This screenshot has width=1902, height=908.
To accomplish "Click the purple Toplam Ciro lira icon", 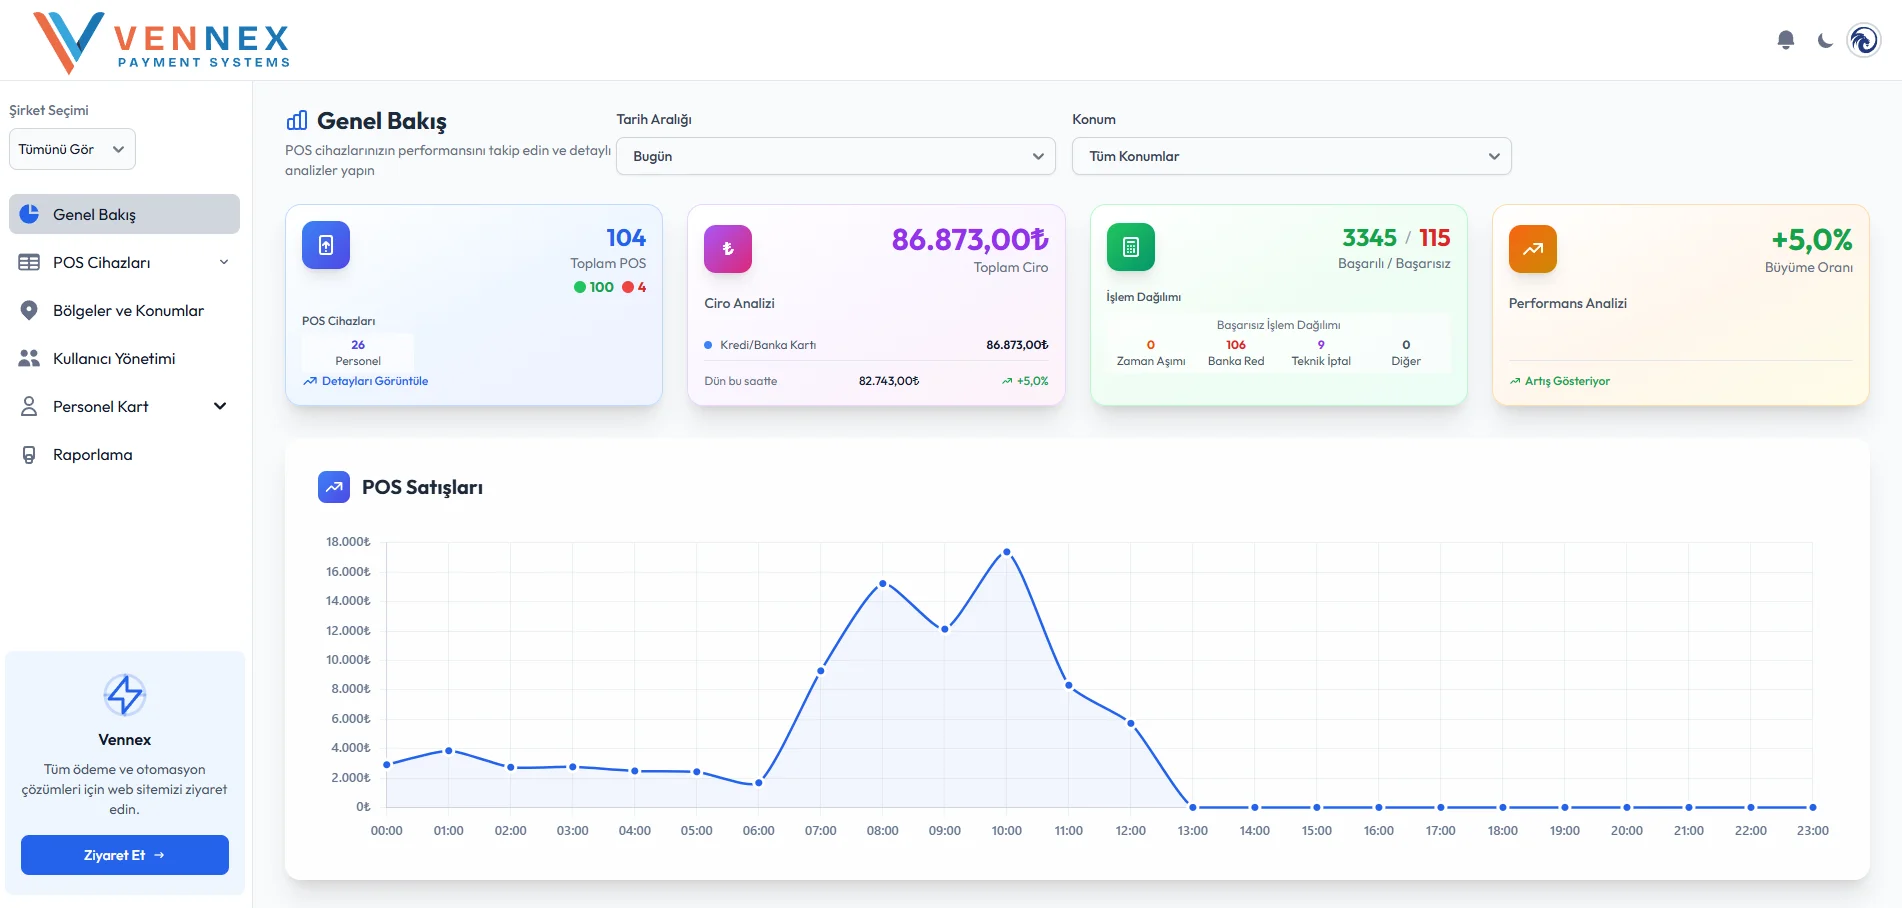I will point(728,249).
